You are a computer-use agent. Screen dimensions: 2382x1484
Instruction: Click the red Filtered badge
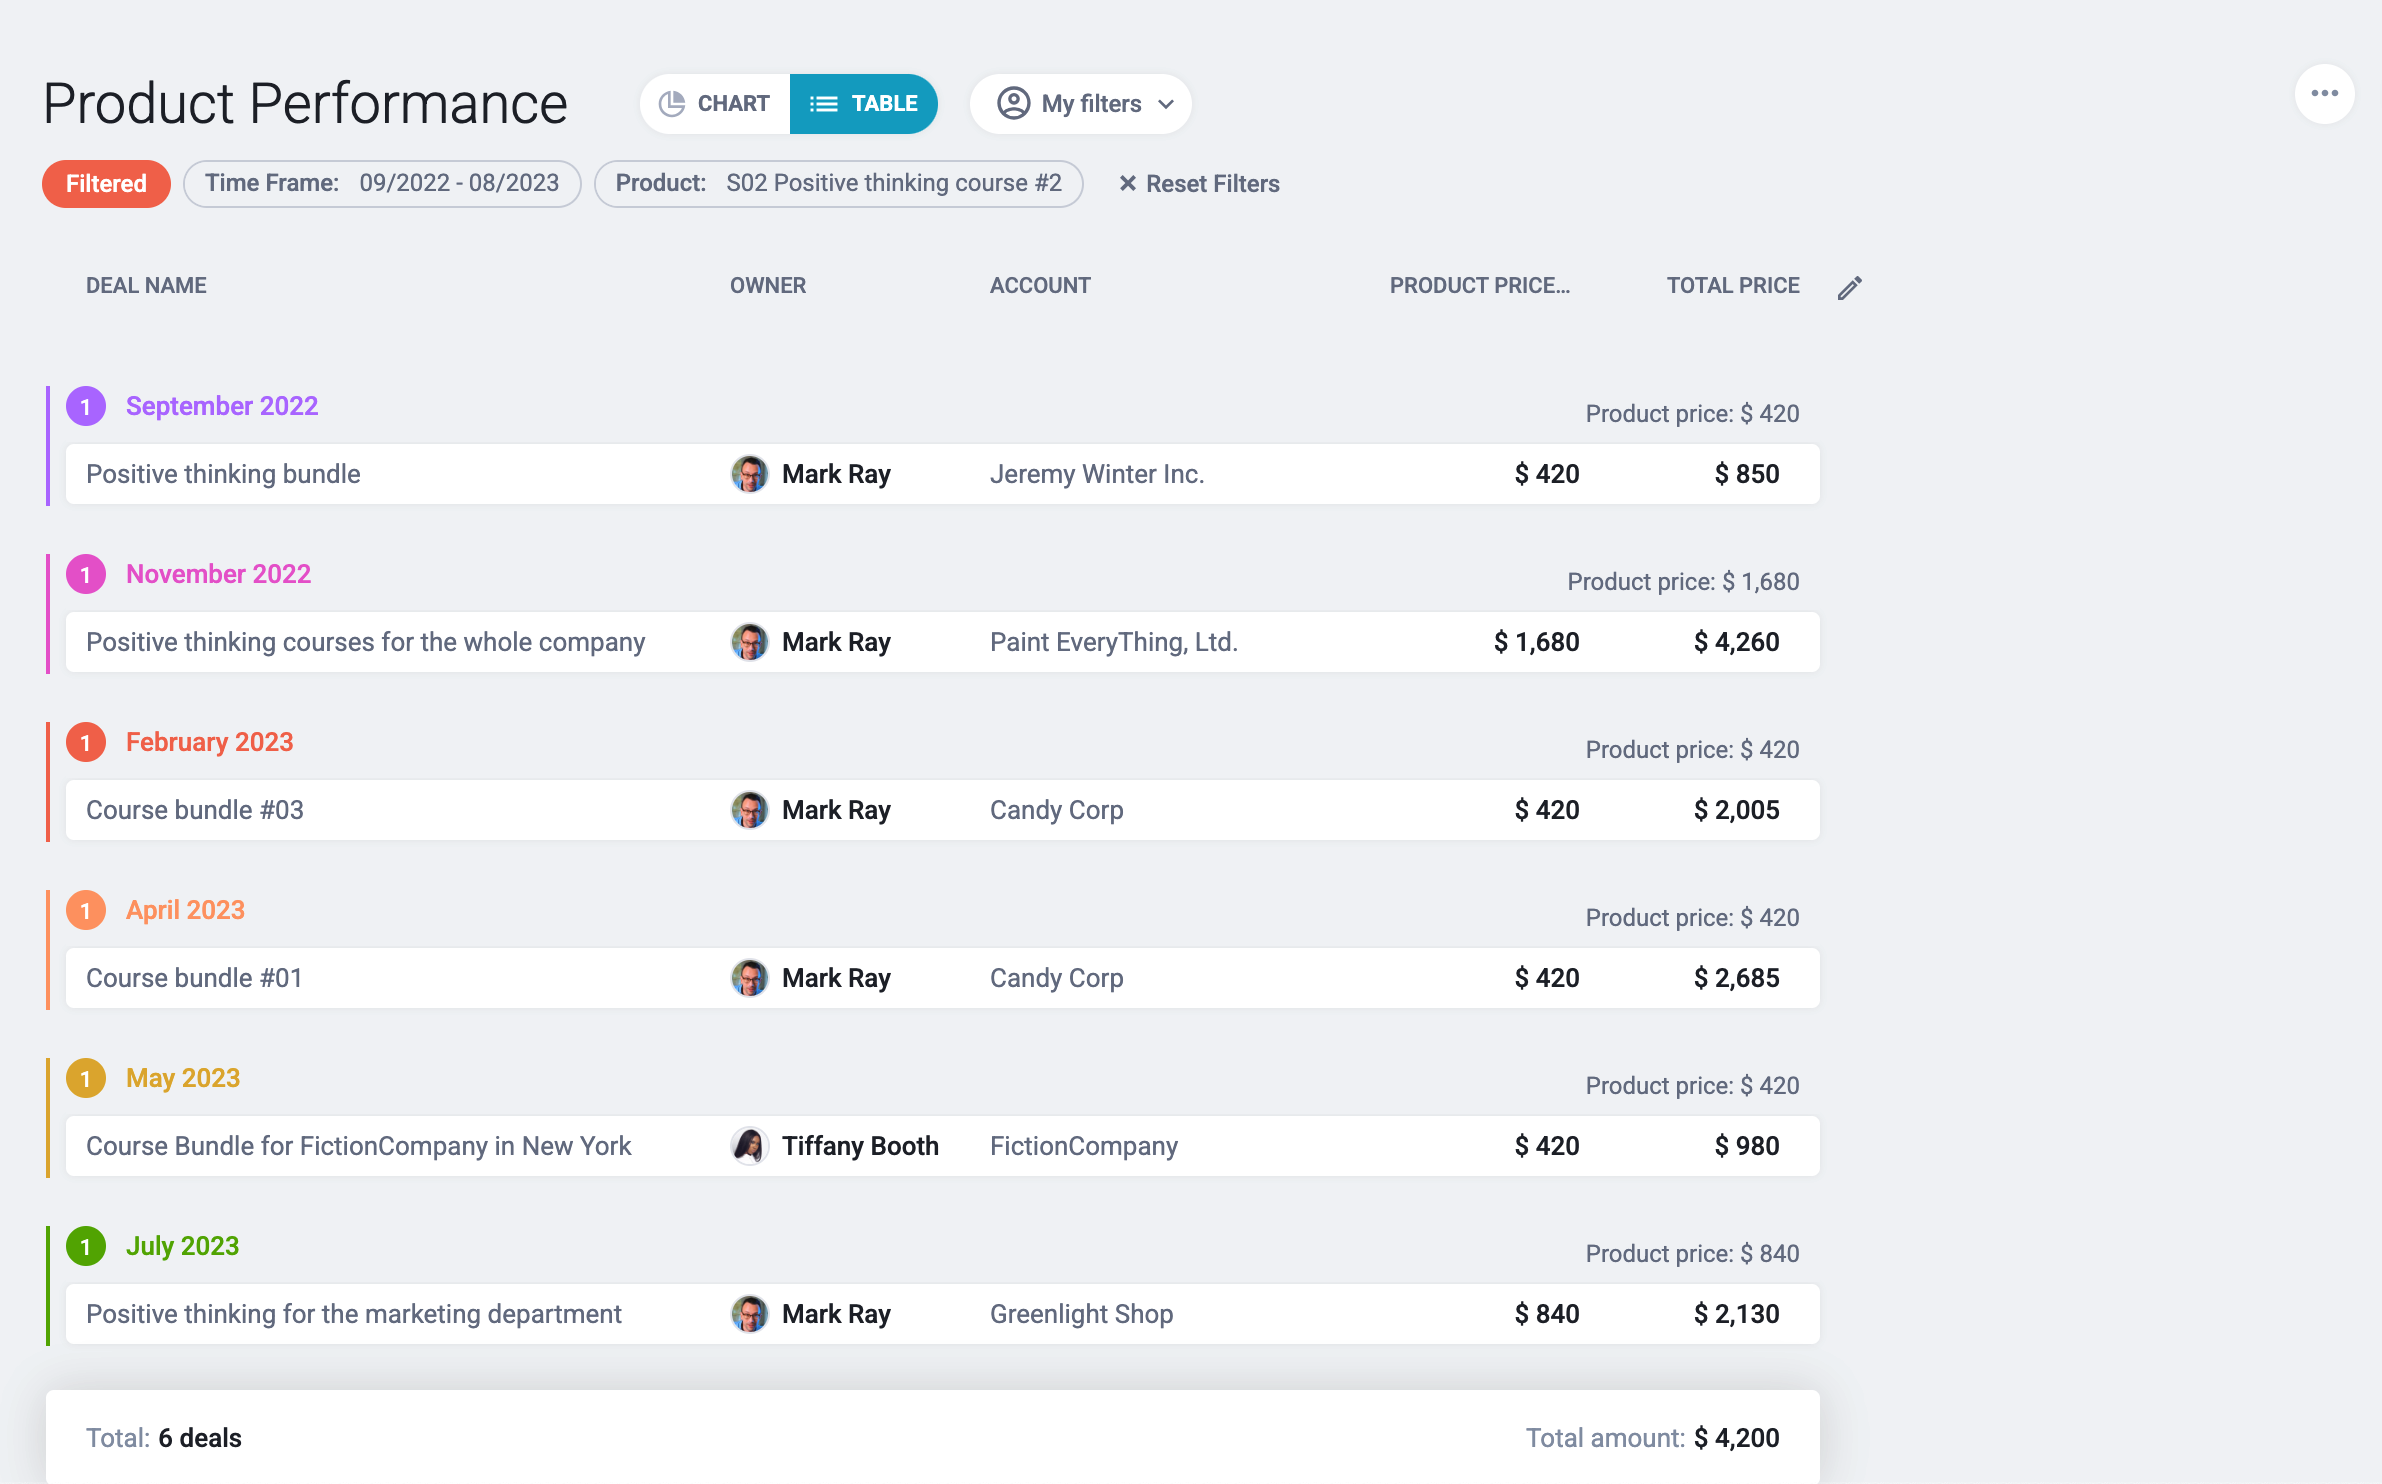(106, 184)
